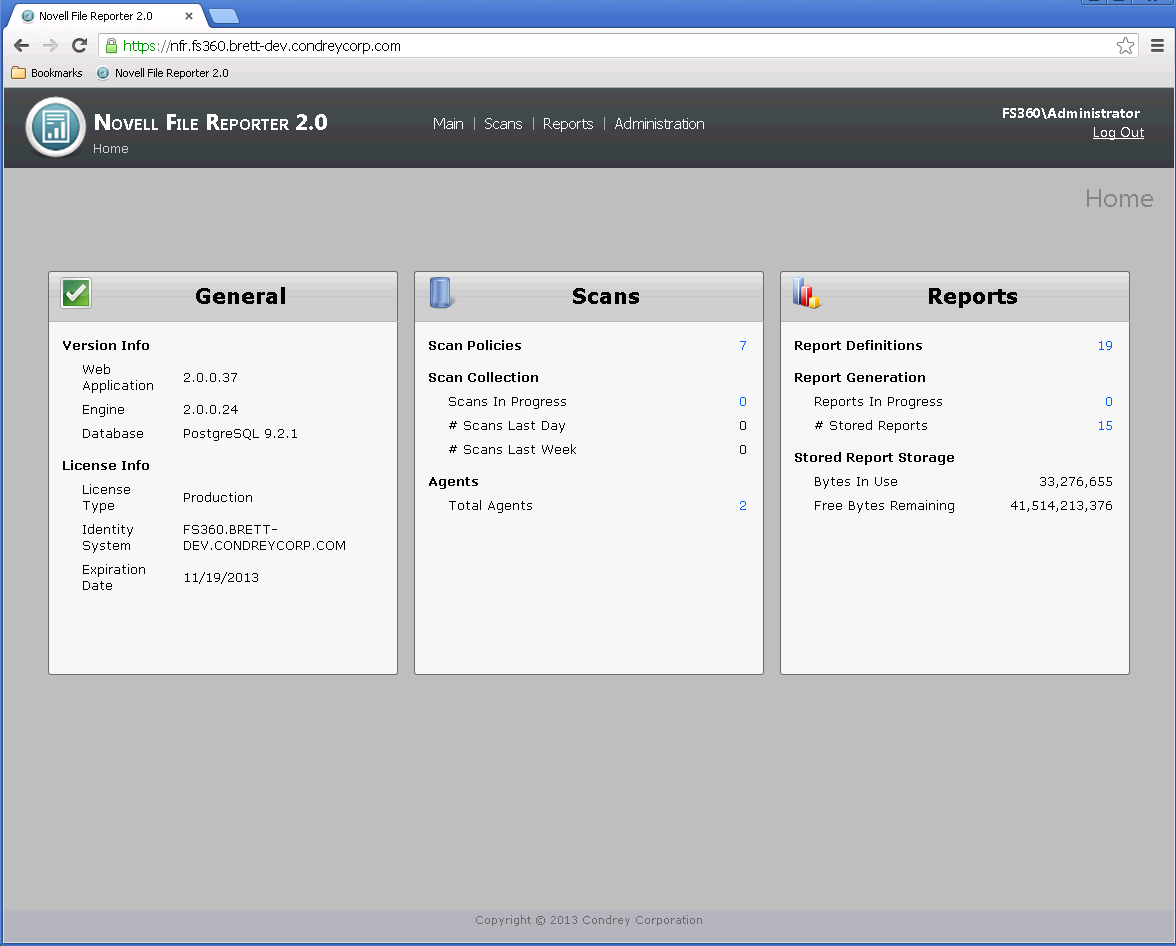
Task: Click the Reports panel heading
Action: [973, 297]
